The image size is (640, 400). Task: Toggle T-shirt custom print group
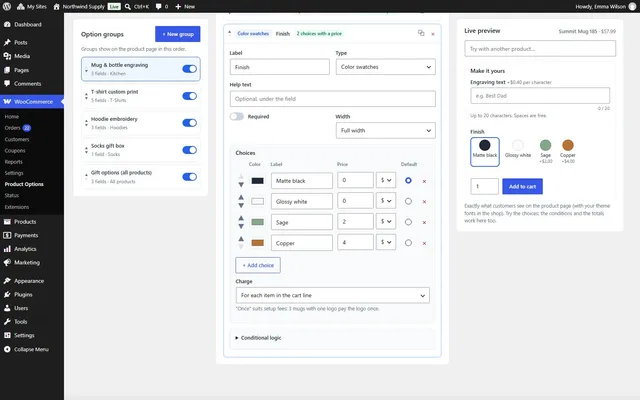189,96
